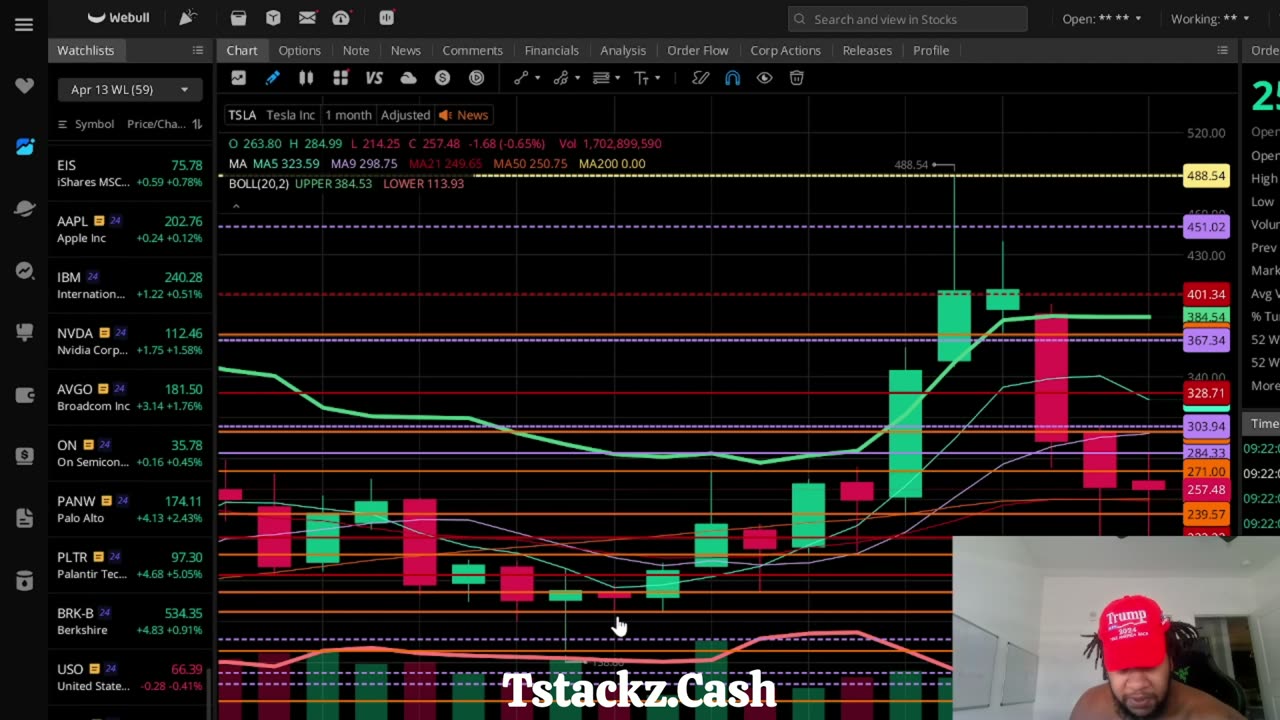Expand the line drawing tool dropdown
1280x720 pixels.
click(x=538, y=78)
